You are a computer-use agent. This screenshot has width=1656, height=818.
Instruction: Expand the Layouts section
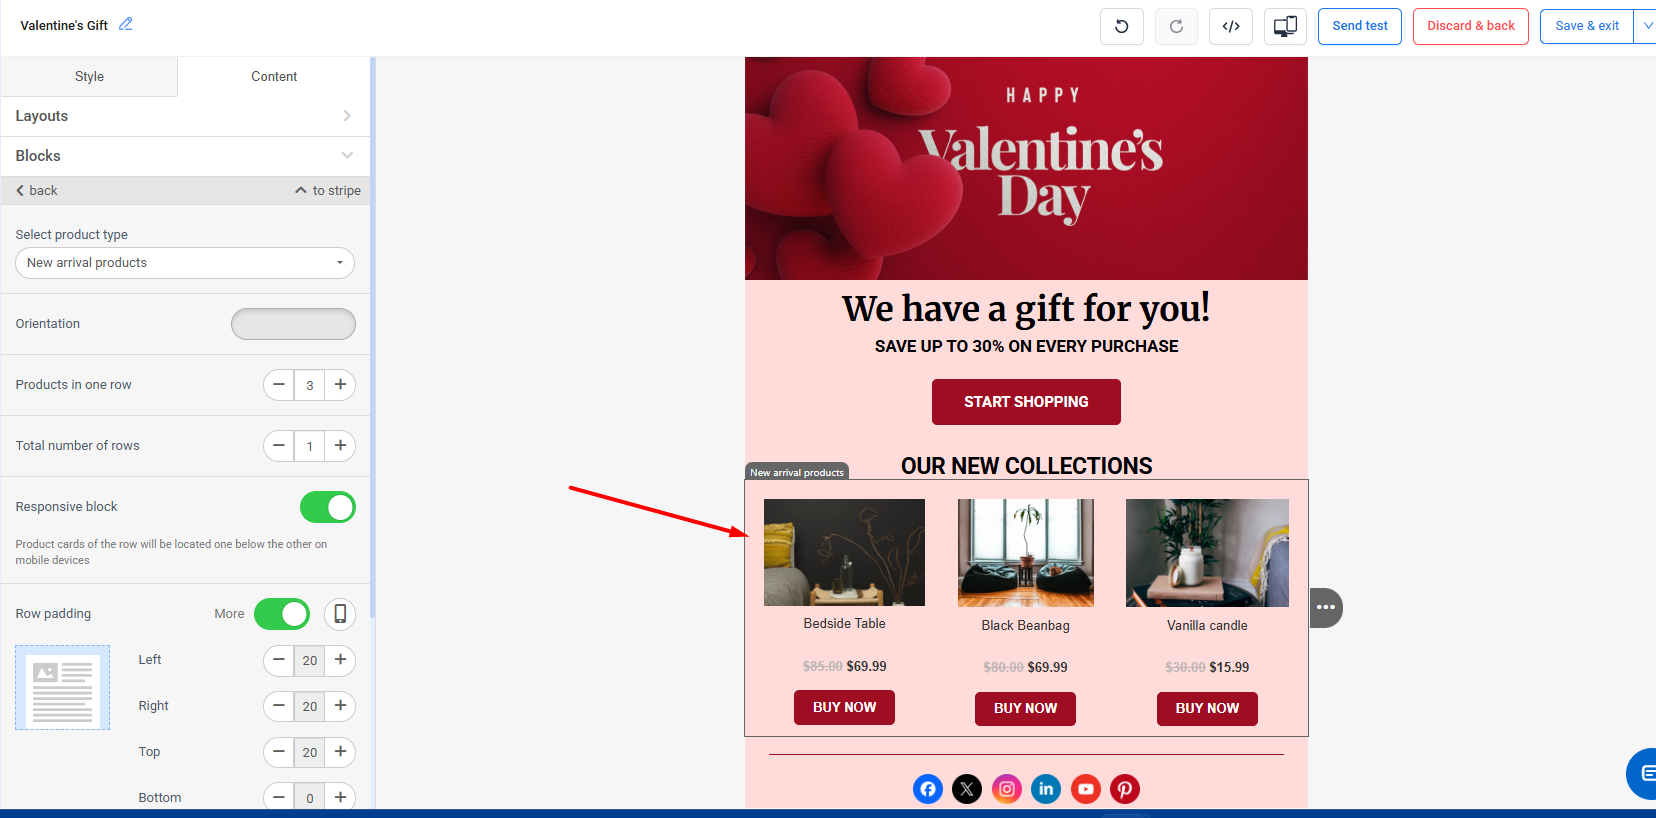(x=185, y=116)
